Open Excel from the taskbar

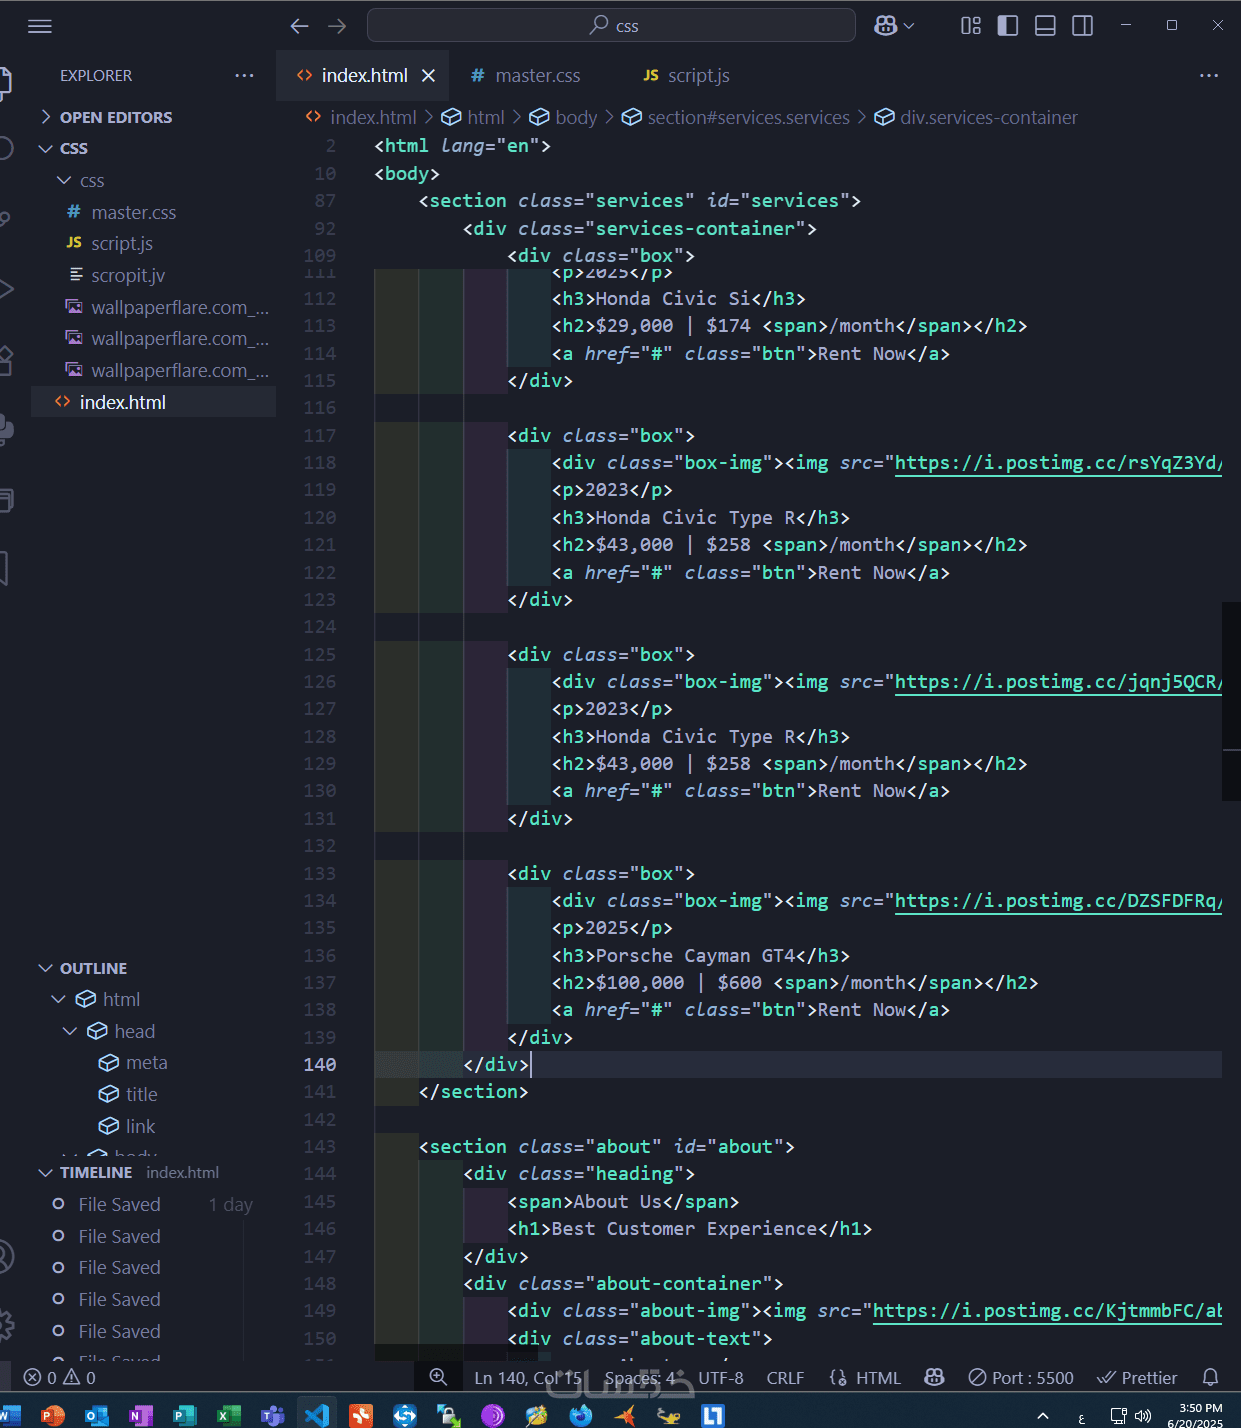229,1415
